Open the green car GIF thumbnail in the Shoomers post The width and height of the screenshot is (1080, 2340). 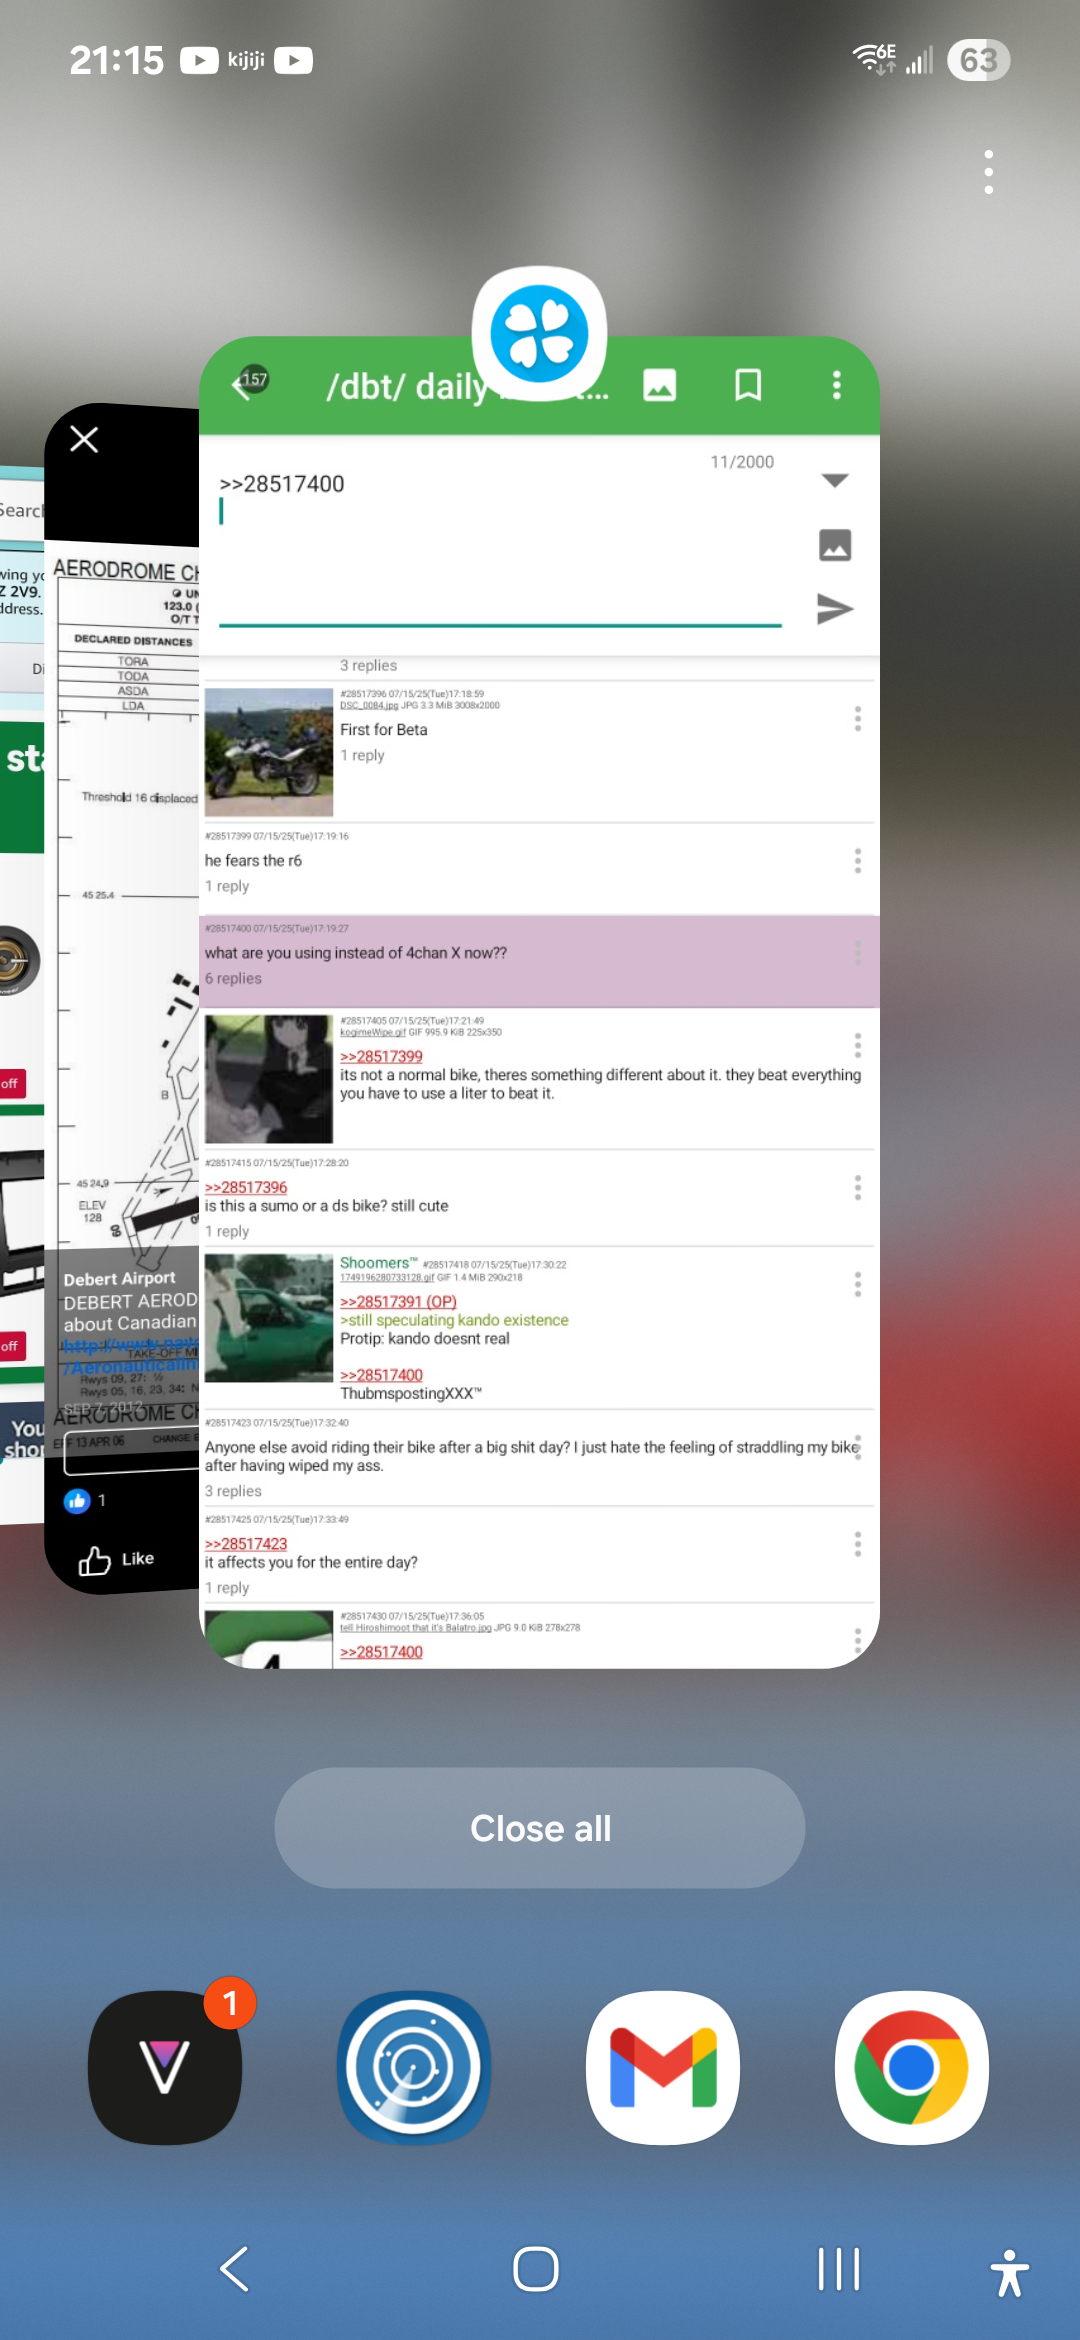point(269,1318)
